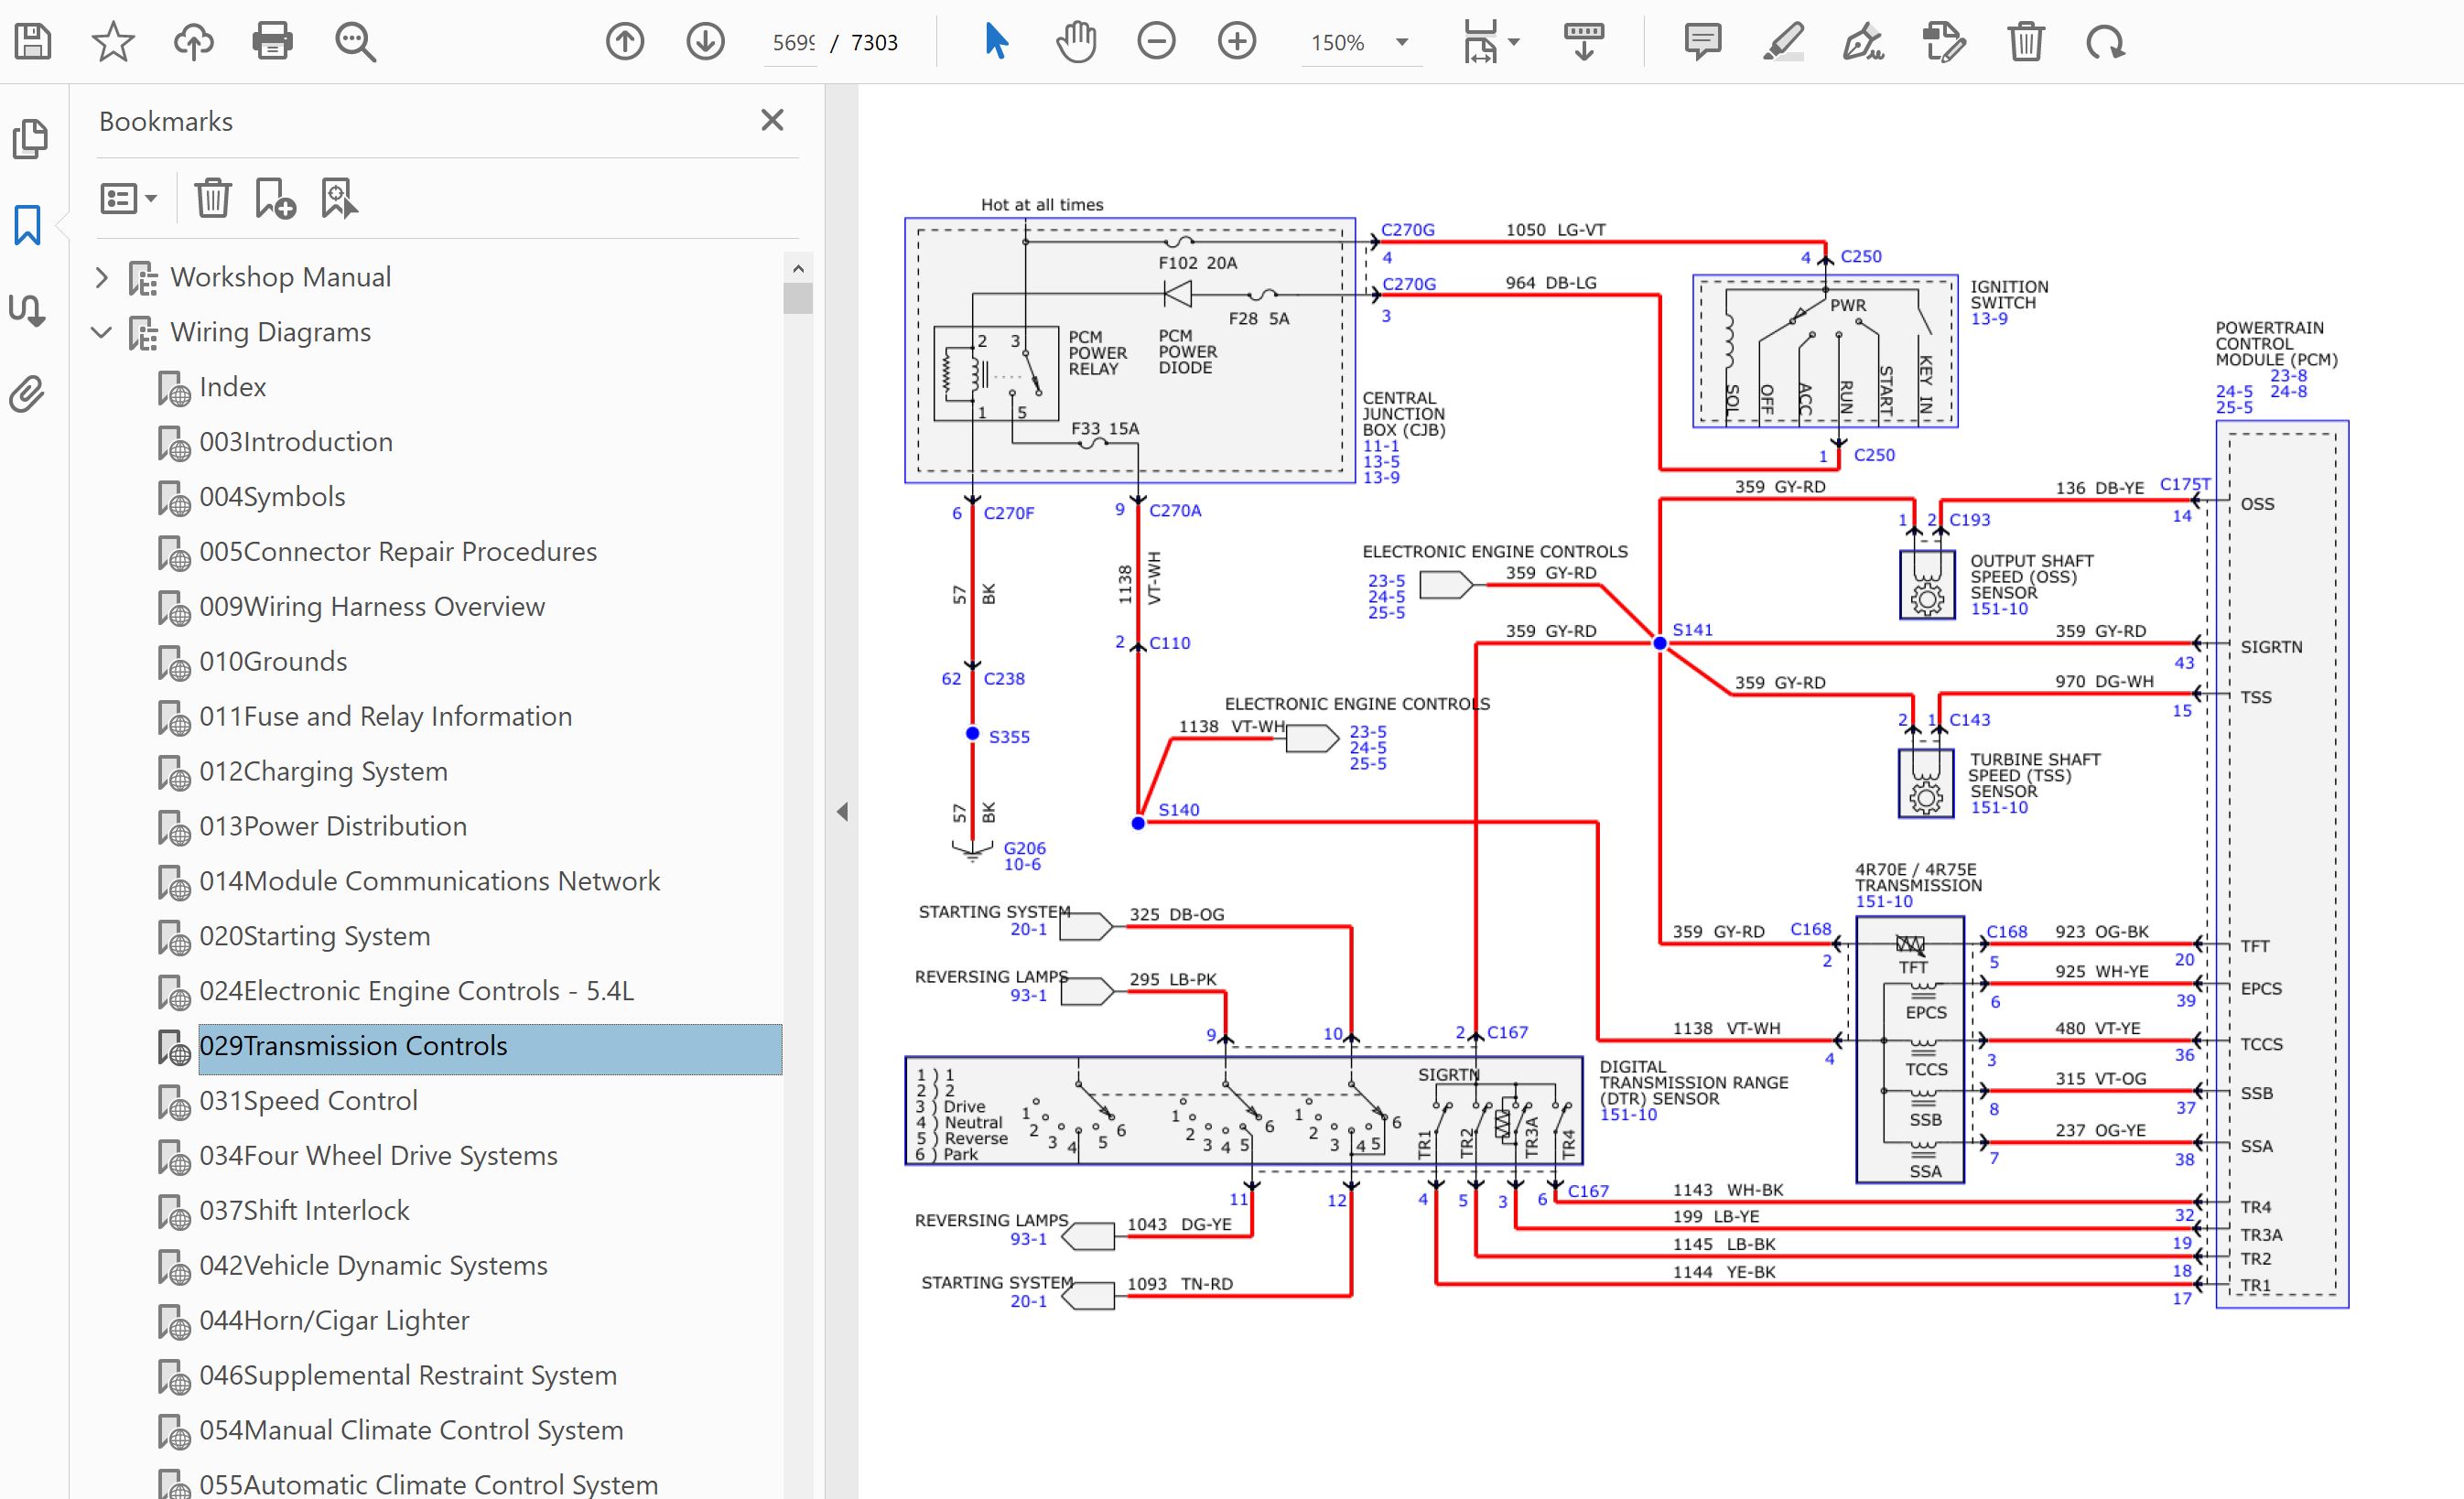Toggle the Bookmarks panel sidebar button
The width and height of the screenshot is (2464, 1499).
[x=28, y=225]
